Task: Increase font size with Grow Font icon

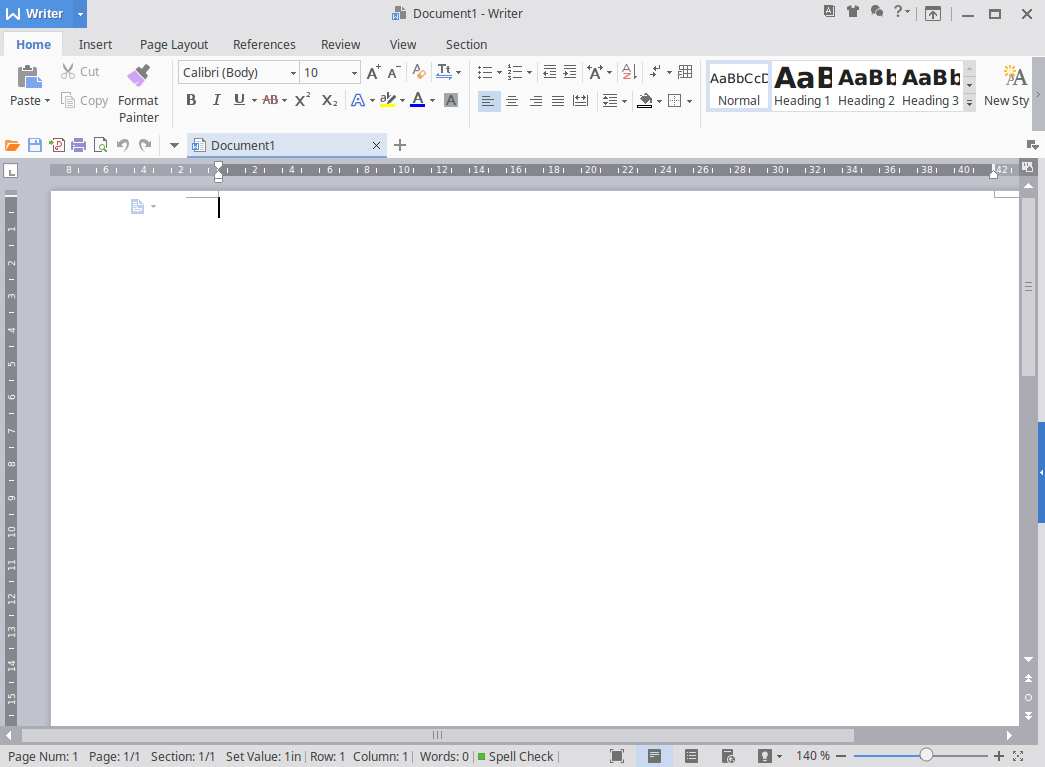Action: click(x=374, y=72)
